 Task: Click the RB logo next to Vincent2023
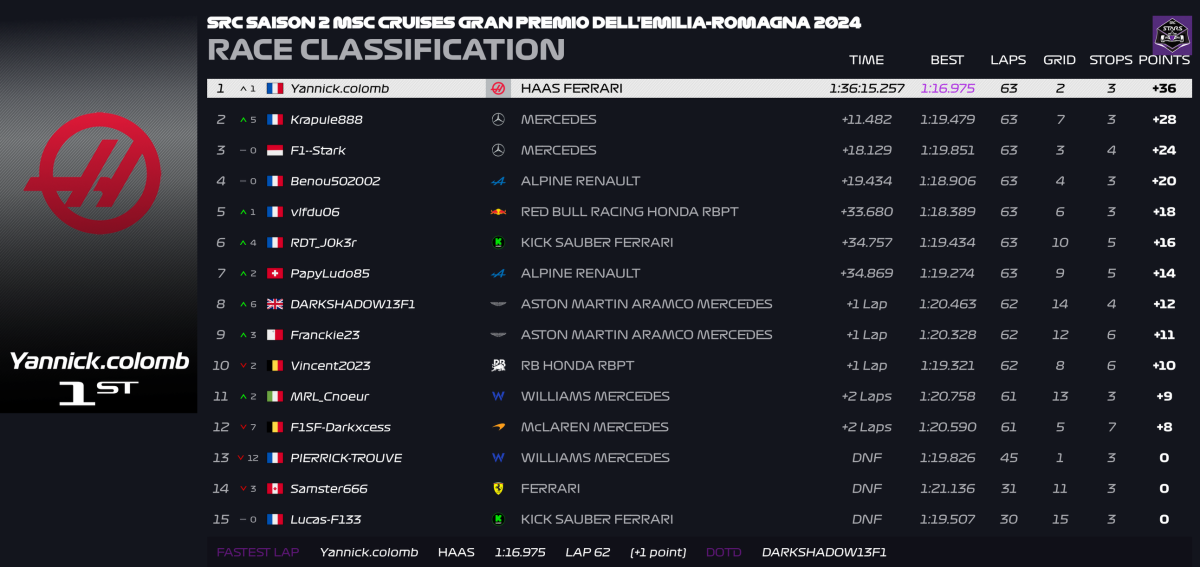pyautogui.click(x=498, y=366)
